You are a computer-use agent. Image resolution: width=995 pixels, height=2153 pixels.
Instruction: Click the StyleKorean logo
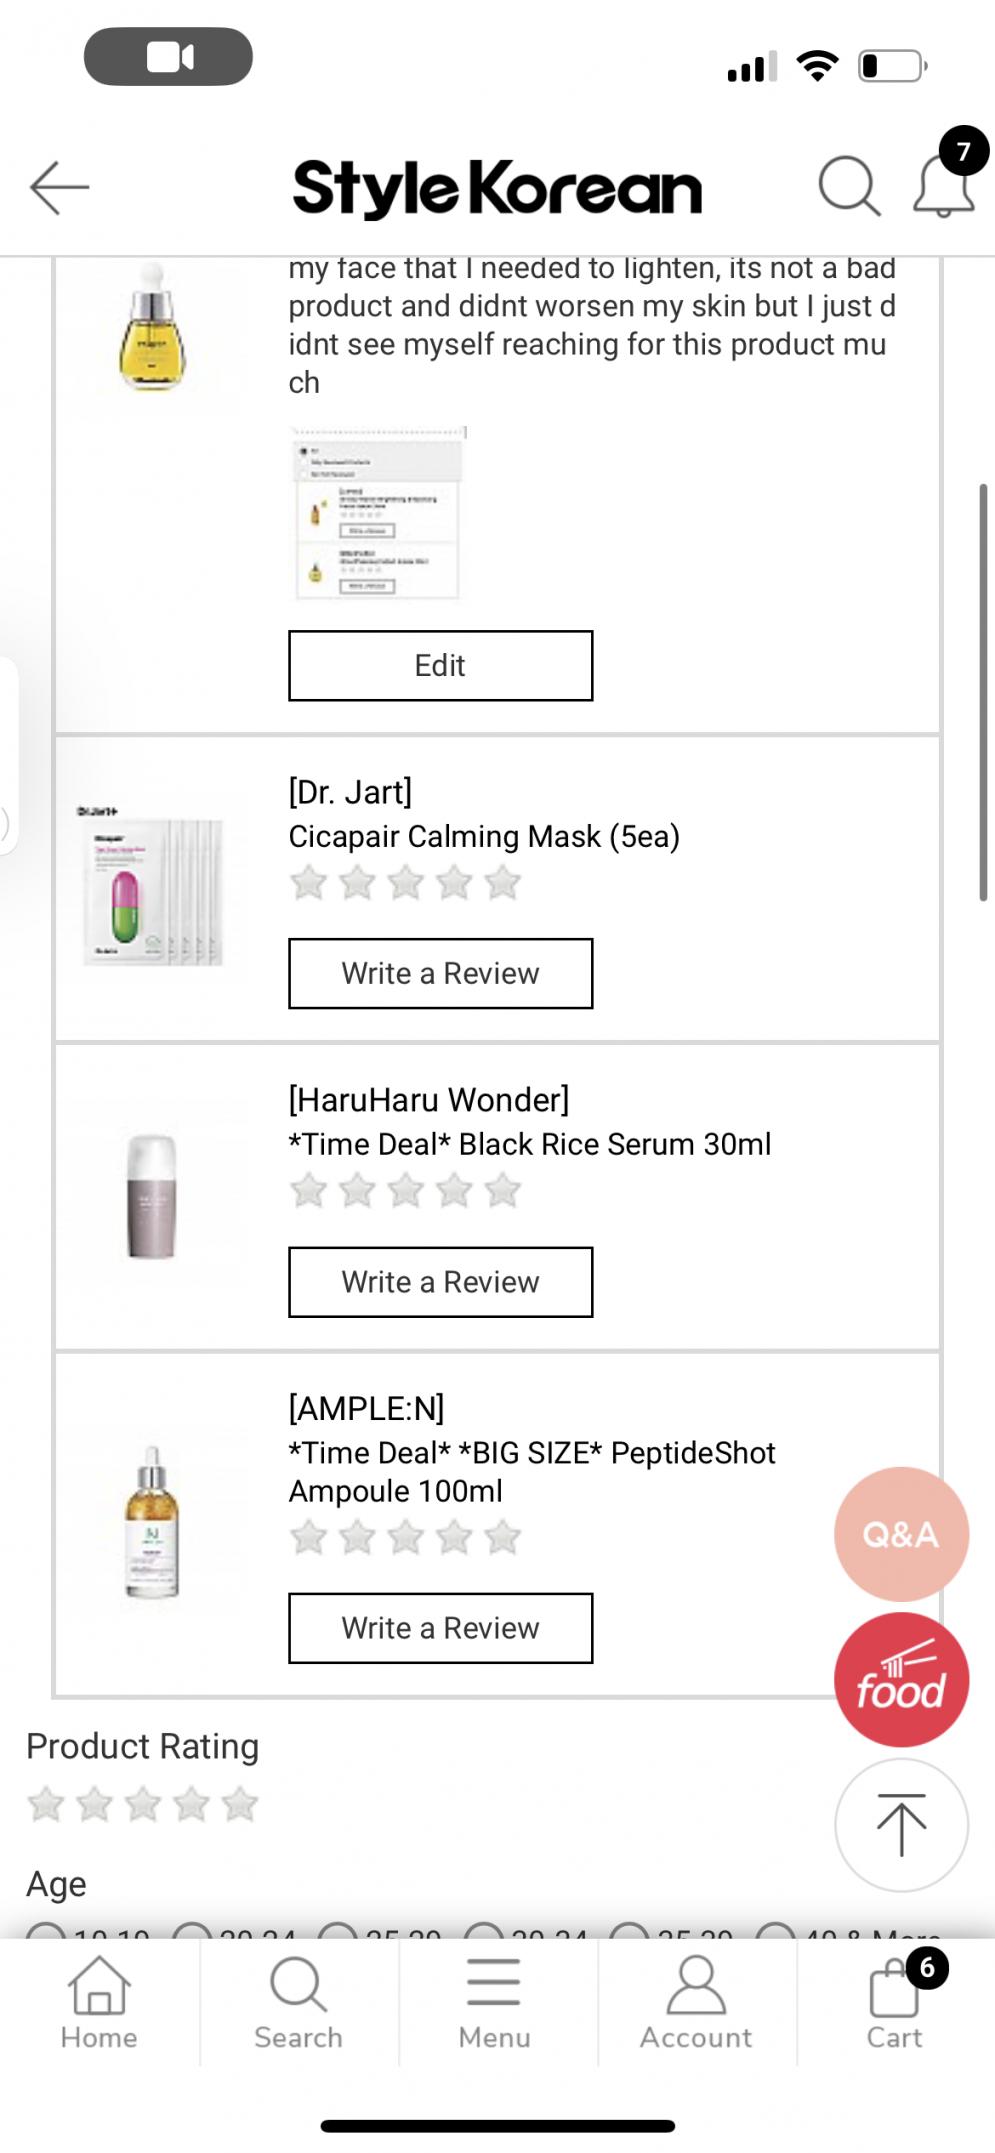coord(497,188)
